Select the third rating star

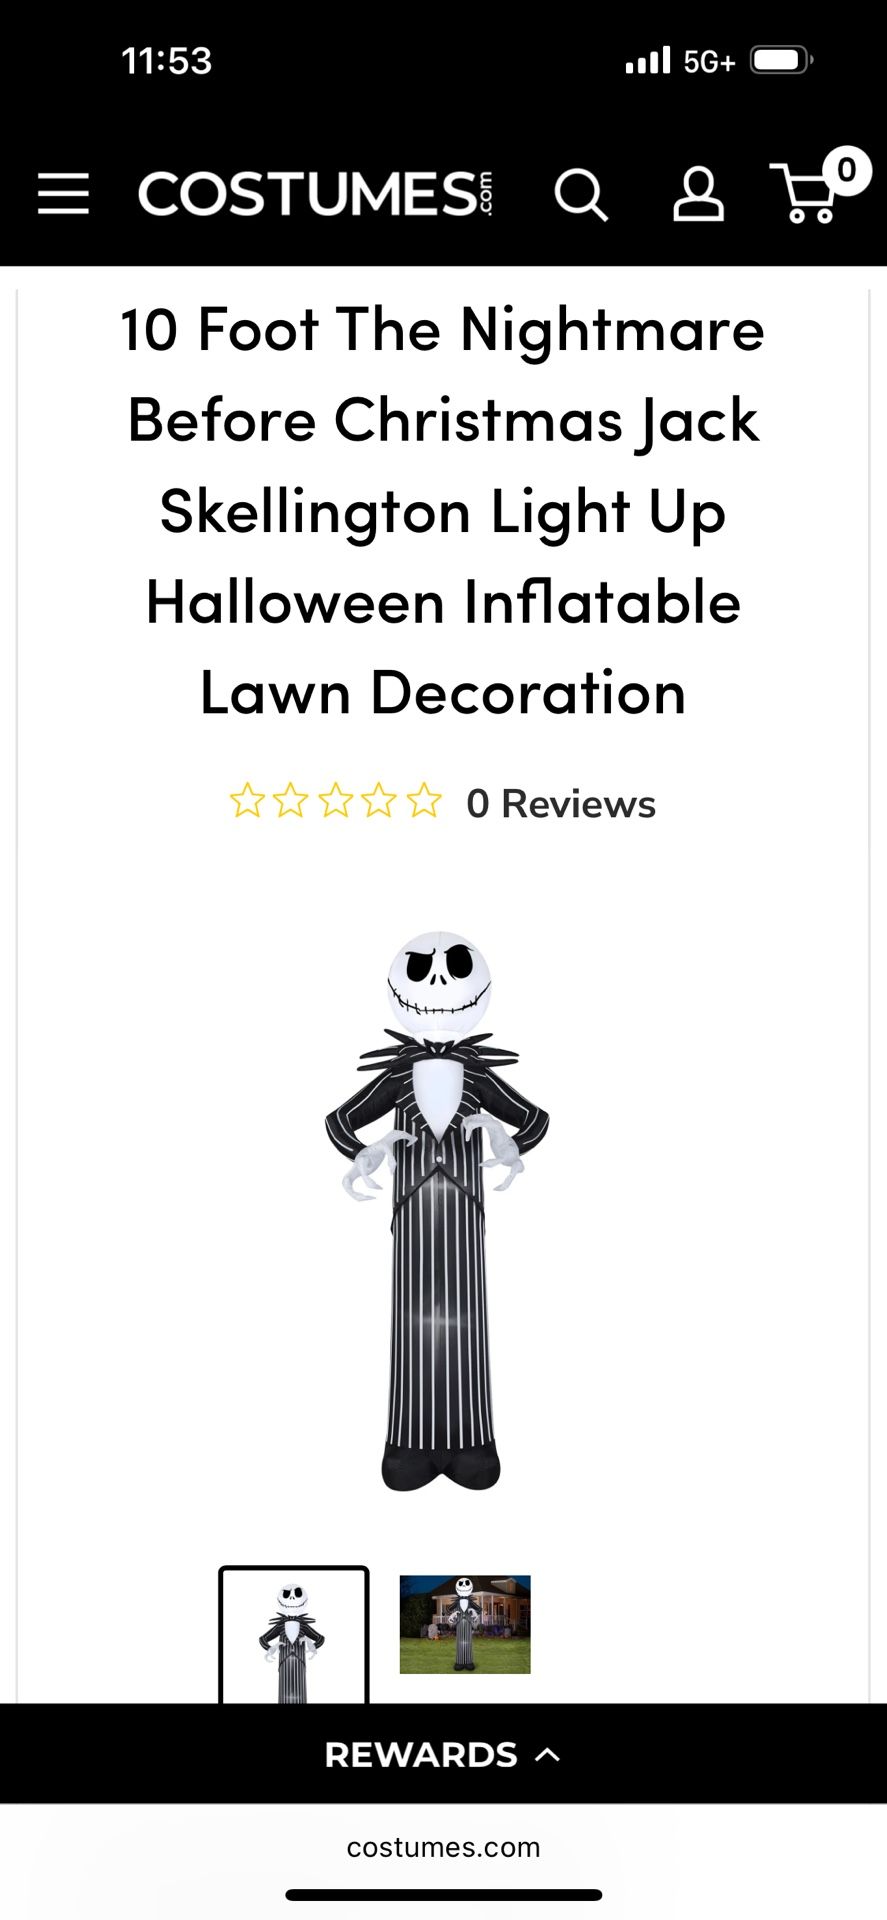coord(335,802)
